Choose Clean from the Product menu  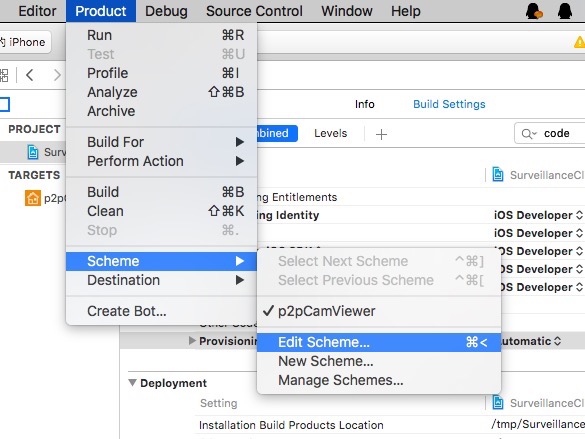(x=162, y=211)
